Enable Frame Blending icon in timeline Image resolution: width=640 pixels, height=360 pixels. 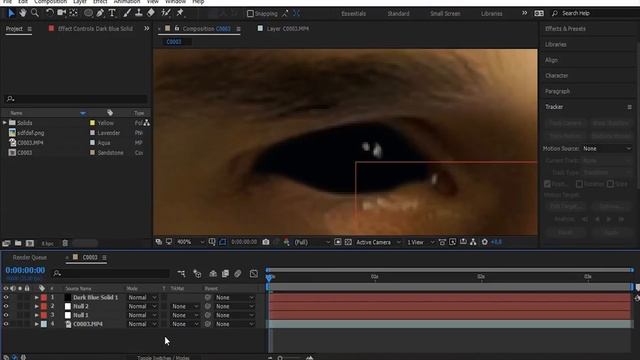click(x=225, y=273)
